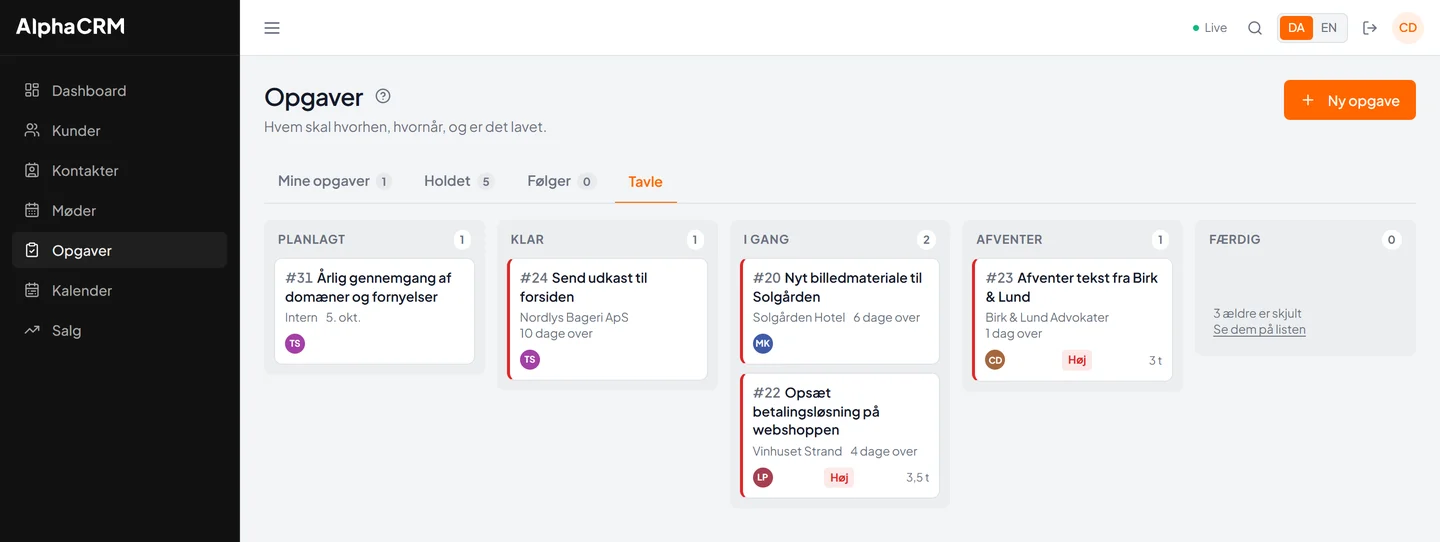This screenshot has width=1440, height=542.
Task: Open the CD user avatar menu
Action: click(x=1408, y=28)
